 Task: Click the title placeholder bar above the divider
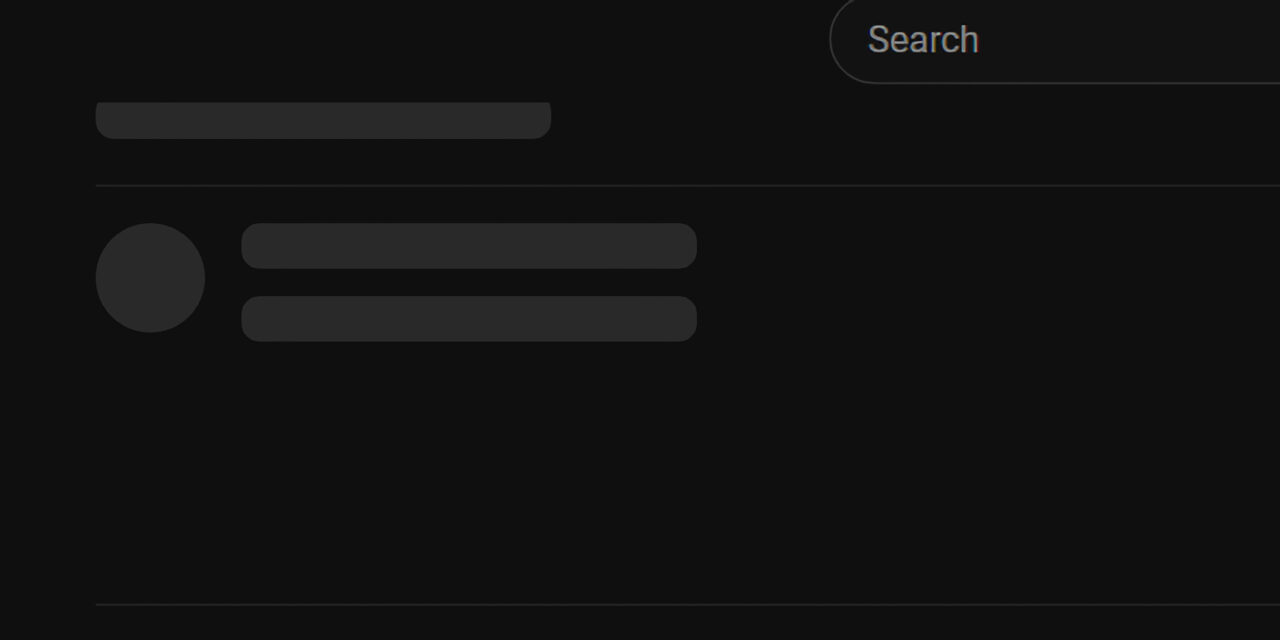(322, 120)
